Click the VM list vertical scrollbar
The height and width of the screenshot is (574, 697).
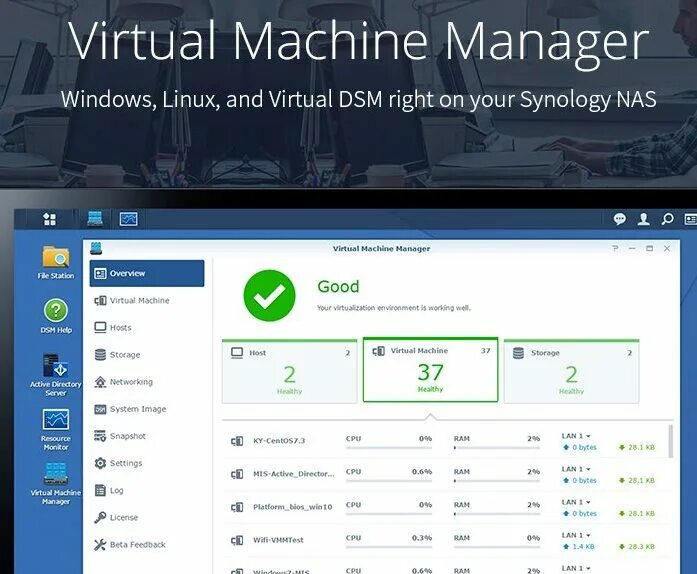click(x=671, y=441)
